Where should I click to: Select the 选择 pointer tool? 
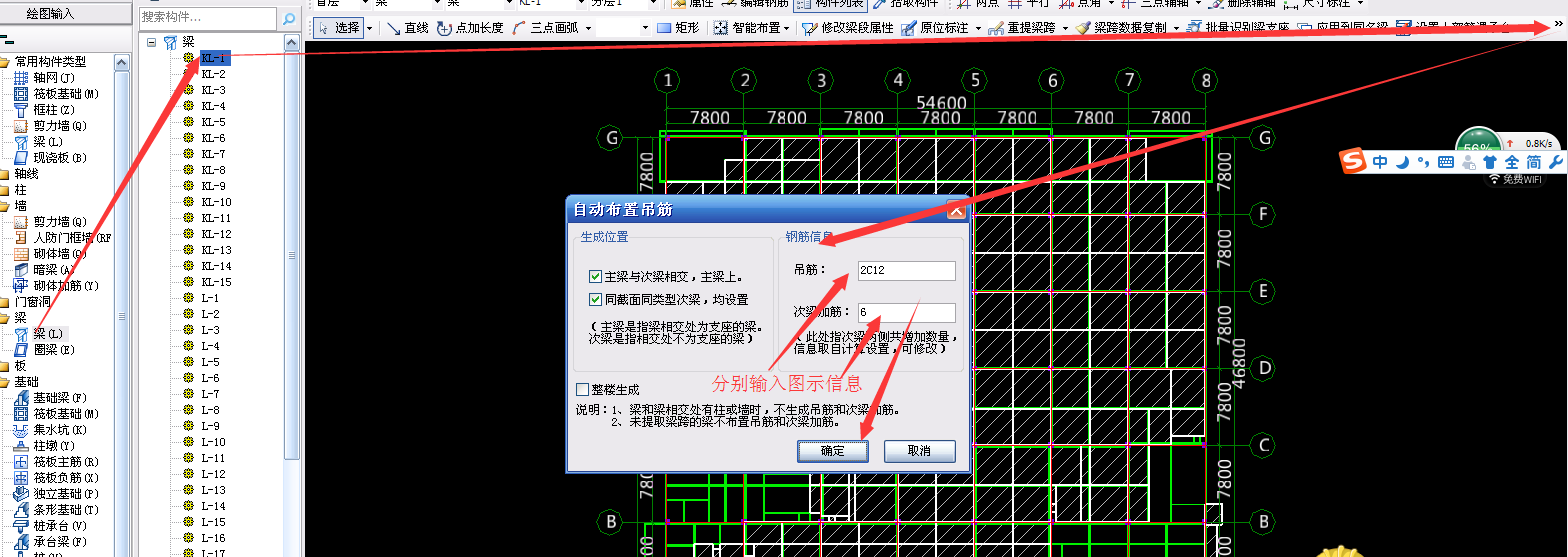point(338,28)
